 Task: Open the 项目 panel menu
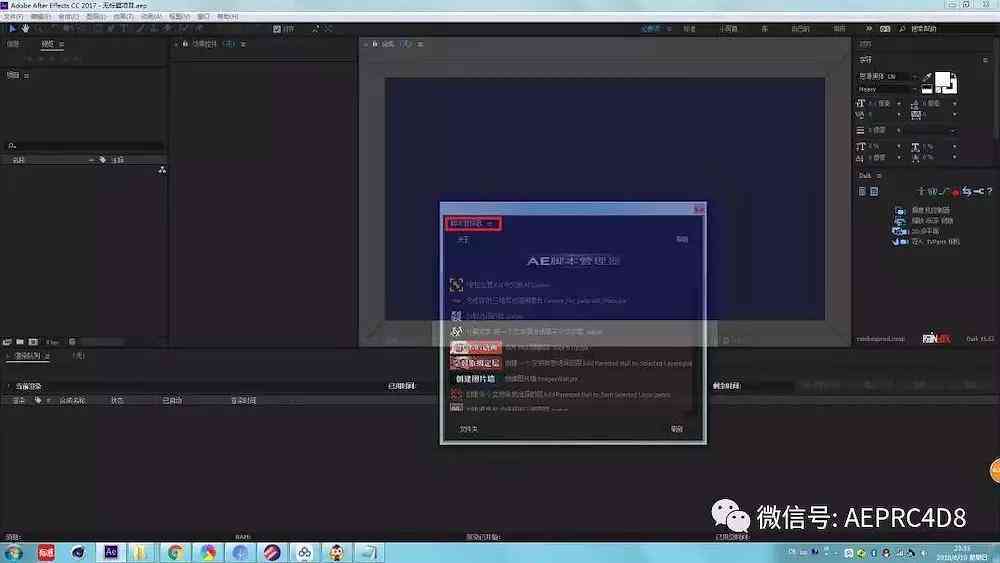click(x=26, y=75)
